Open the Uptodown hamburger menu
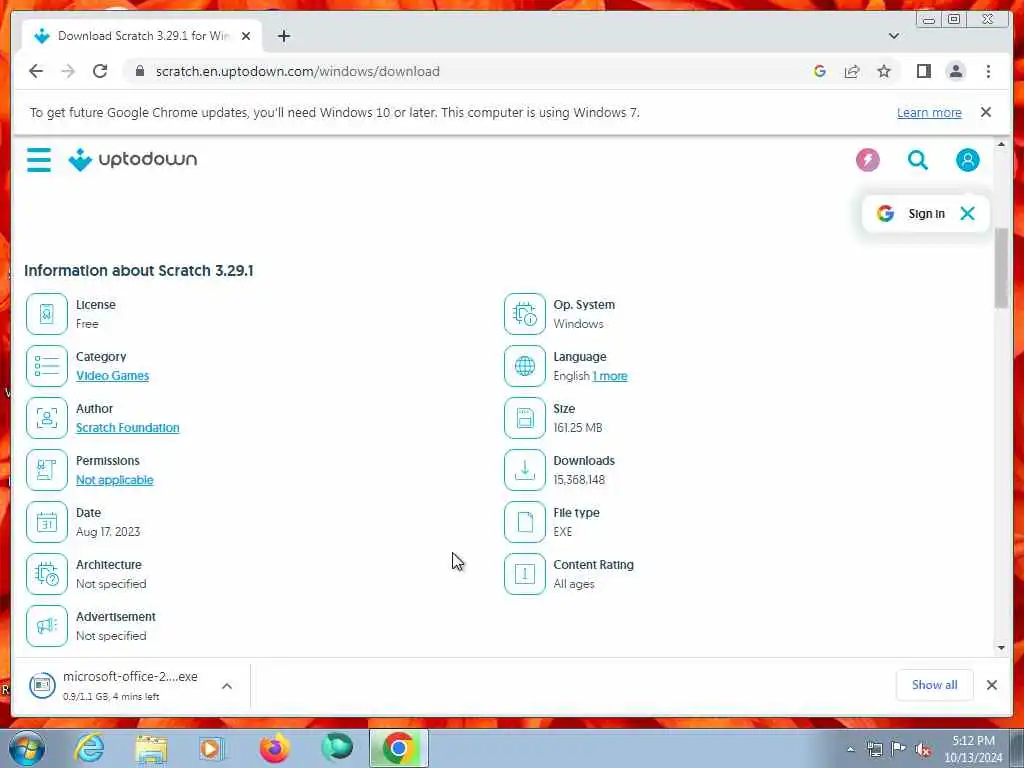 click(39, 160)
